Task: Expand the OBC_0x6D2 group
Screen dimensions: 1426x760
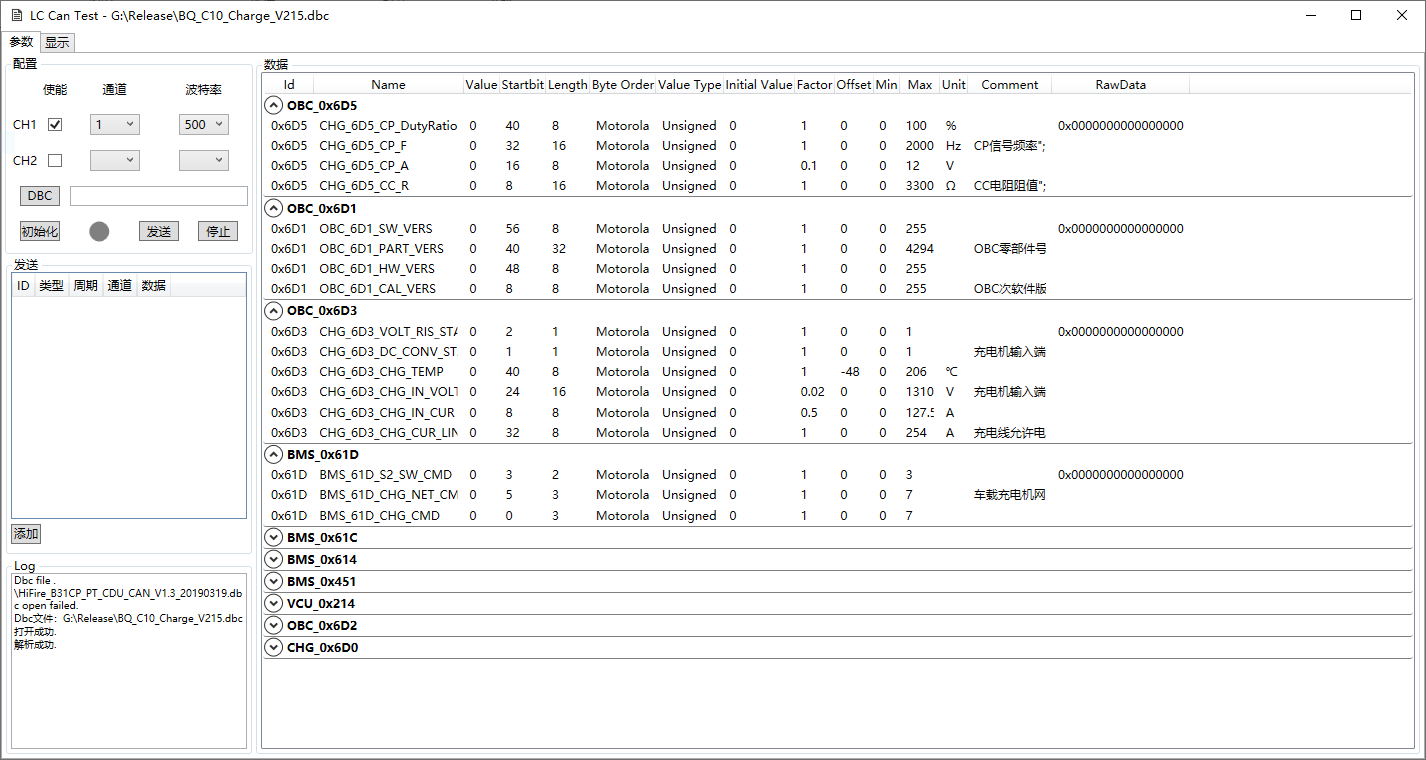Action: [273, 625]
